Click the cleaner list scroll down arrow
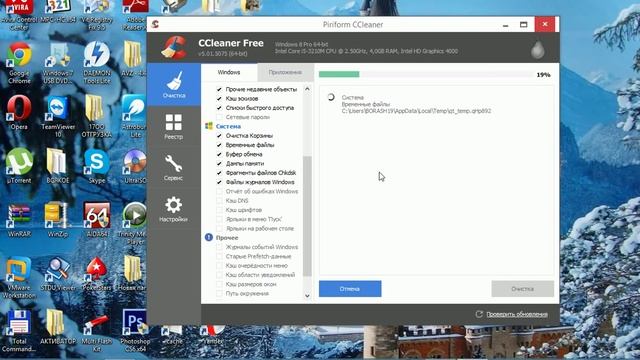This screenshot has width=640, height=360. (x=307, y=296)
